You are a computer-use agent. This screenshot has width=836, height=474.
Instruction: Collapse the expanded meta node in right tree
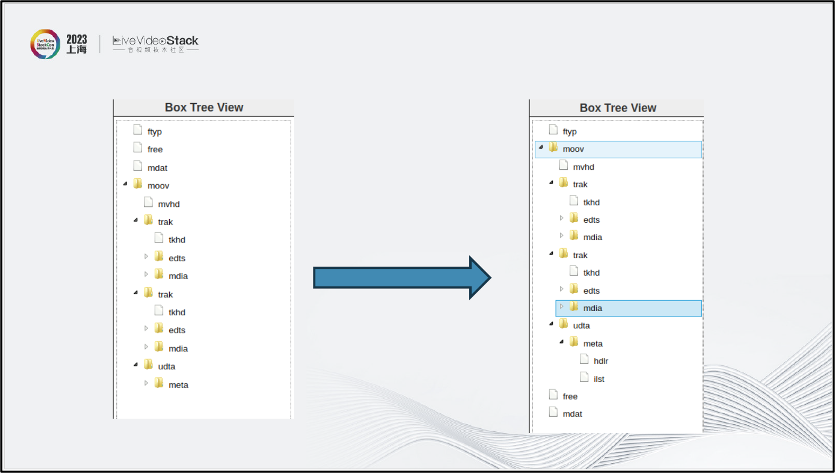[x=561, y=342]
